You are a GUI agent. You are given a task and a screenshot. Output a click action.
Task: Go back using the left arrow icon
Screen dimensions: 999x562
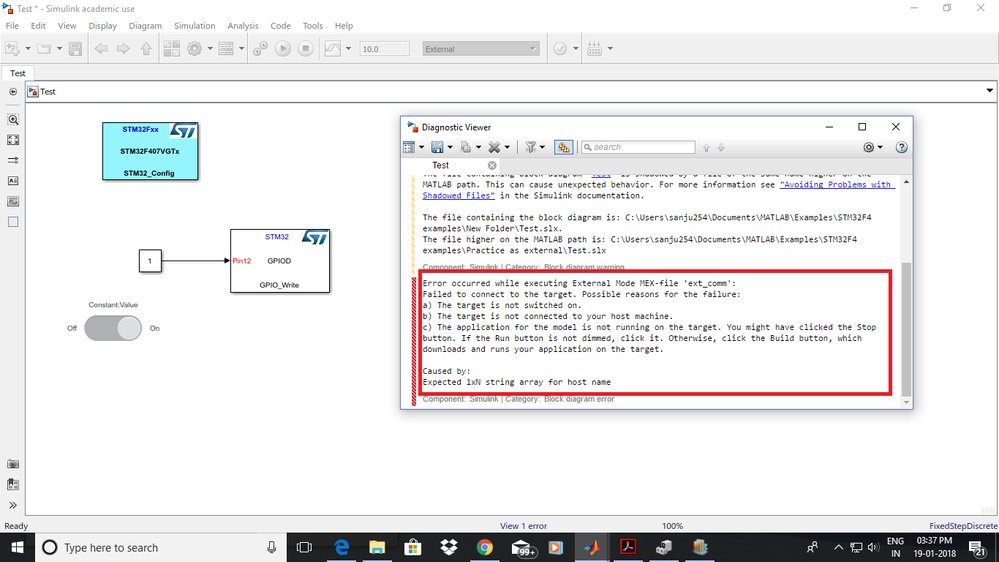101,48
